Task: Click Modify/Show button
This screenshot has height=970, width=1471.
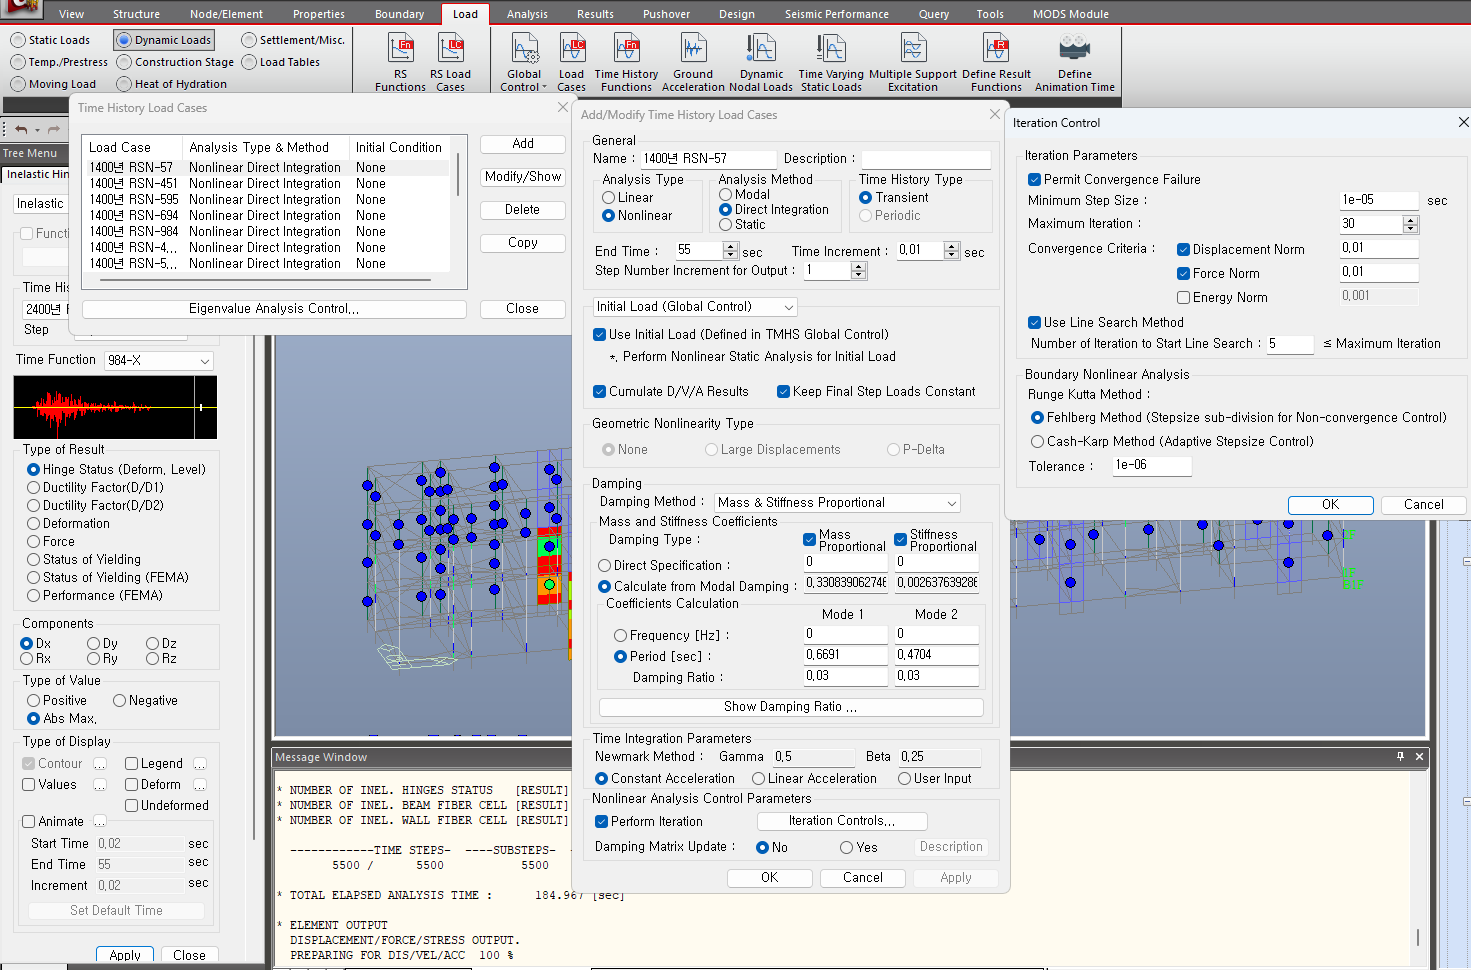Action: [x=523, y=177]
